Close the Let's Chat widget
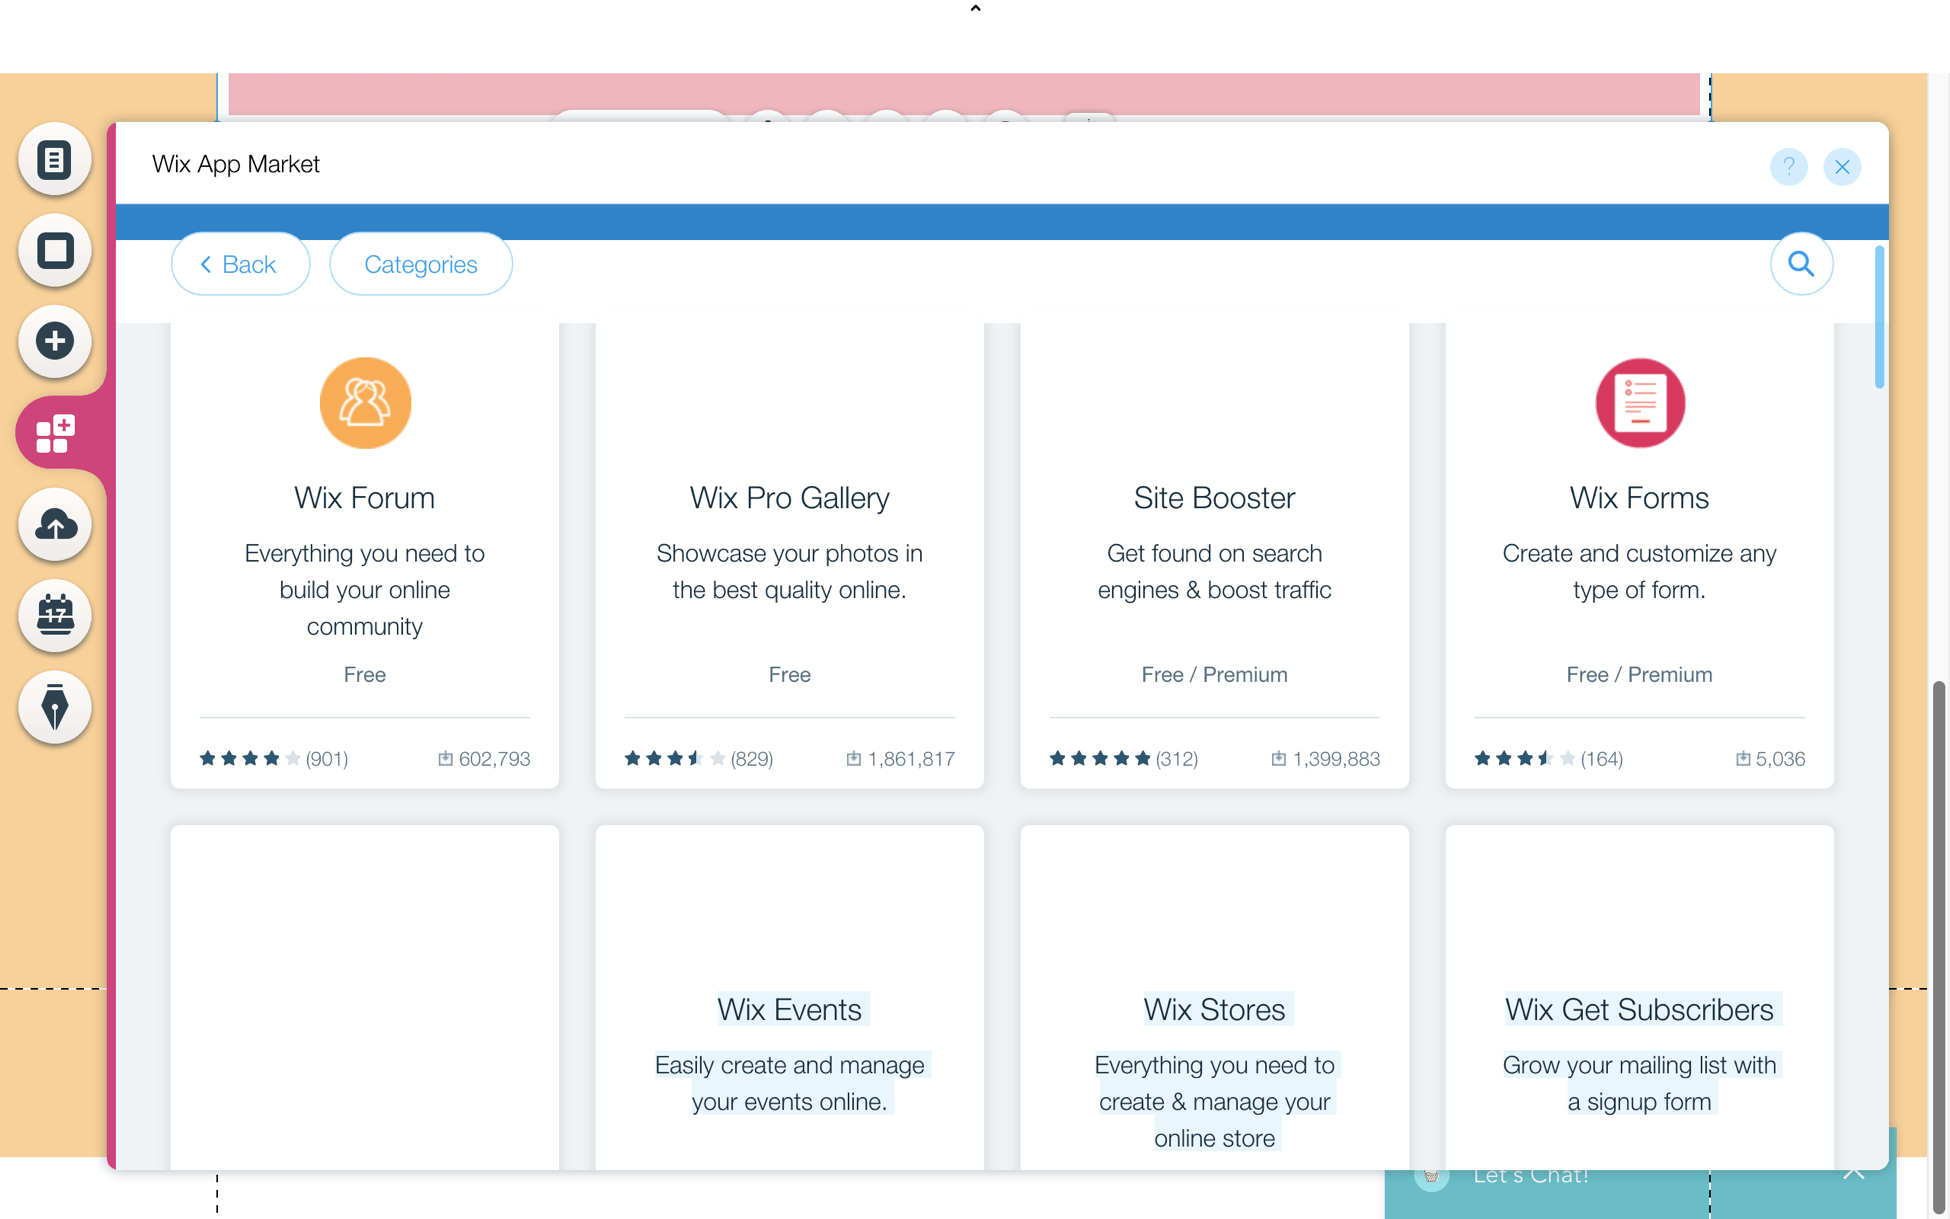The height and width of the screenshot is (1219, 1950). tap(1853, 1173)
